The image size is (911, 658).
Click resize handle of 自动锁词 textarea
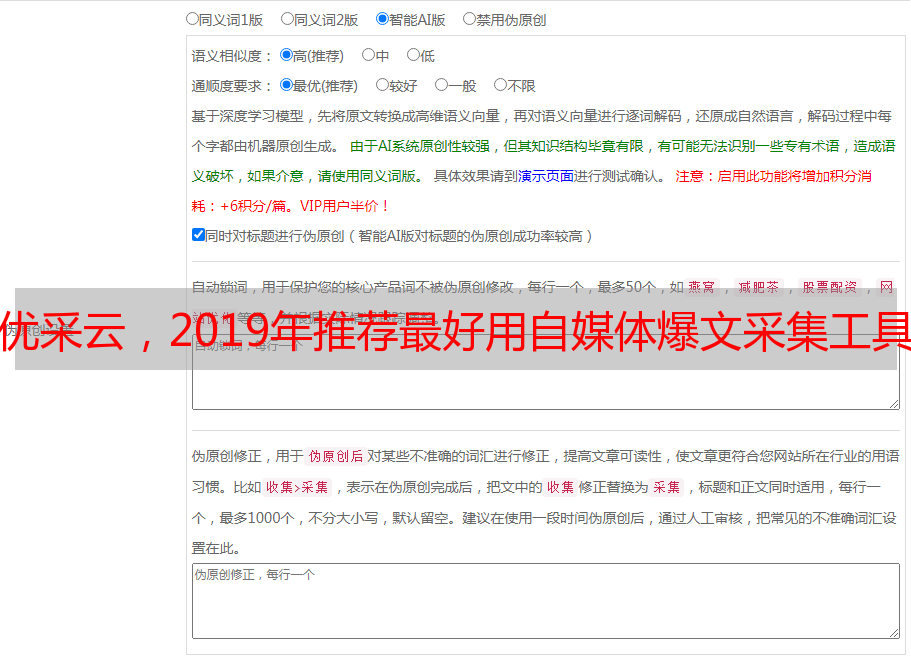[x=894, y=404]
